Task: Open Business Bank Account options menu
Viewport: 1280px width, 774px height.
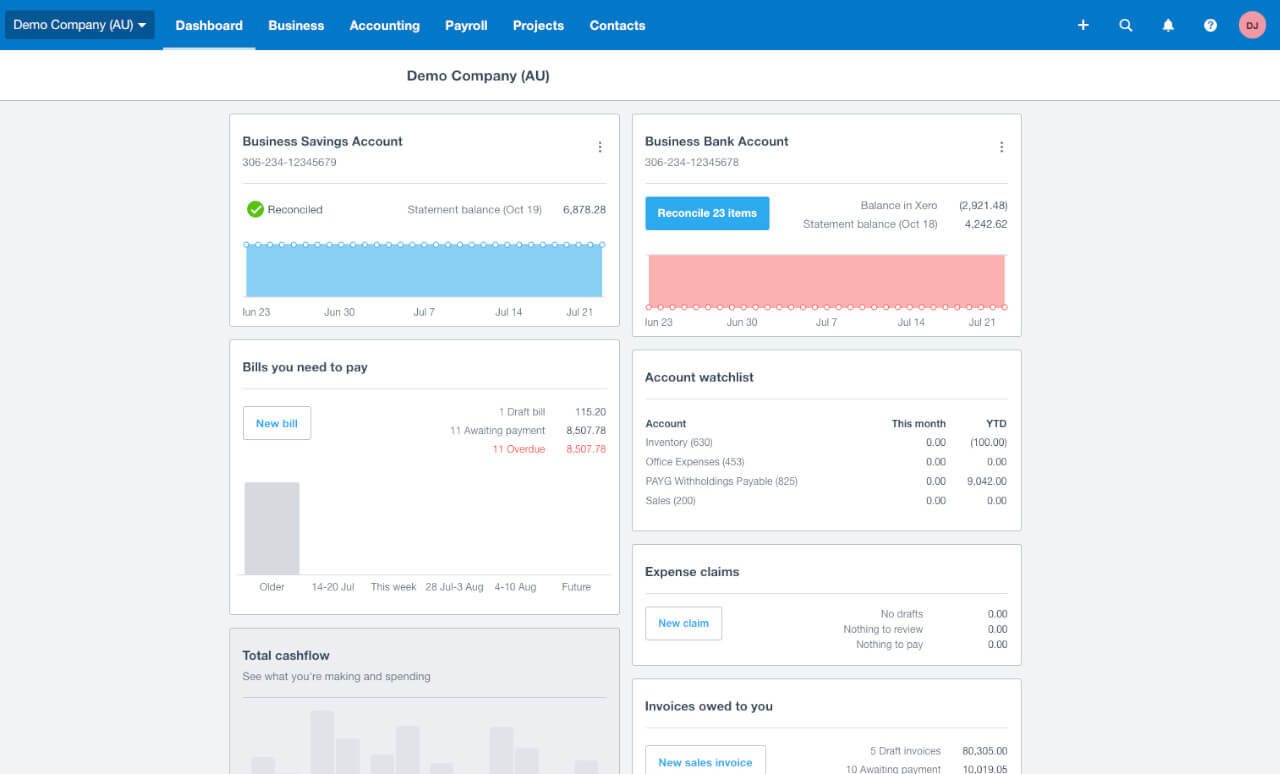Action: 1002,147
